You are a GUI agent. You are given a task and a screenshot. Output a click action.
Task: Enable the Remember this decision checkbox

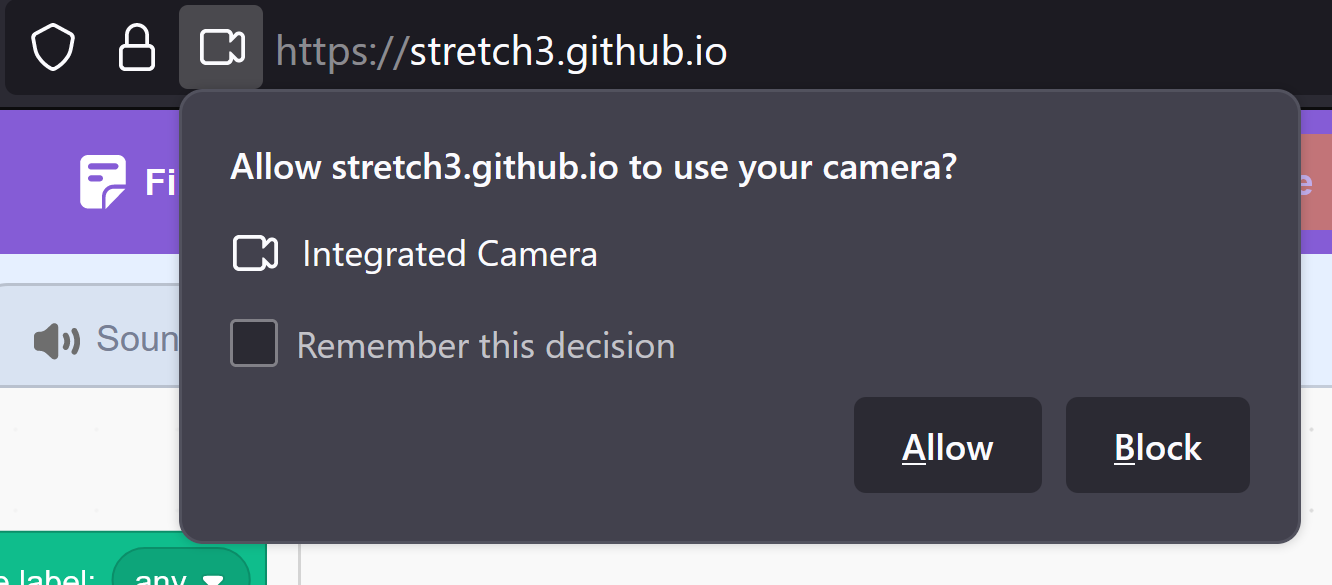(254, 343)
